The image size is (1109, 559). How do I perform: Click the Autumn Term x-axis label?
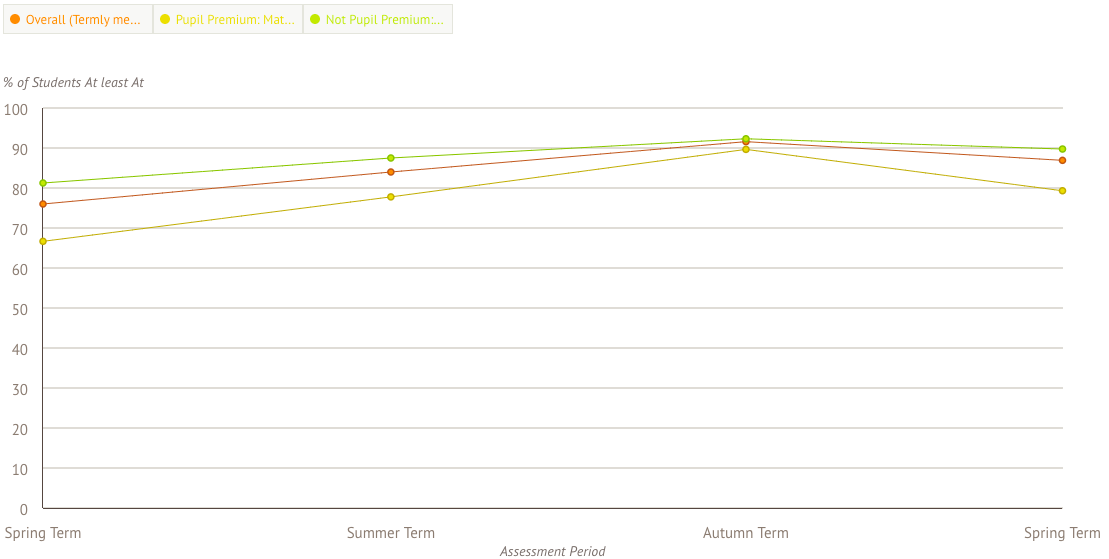(x=746, y=533)
